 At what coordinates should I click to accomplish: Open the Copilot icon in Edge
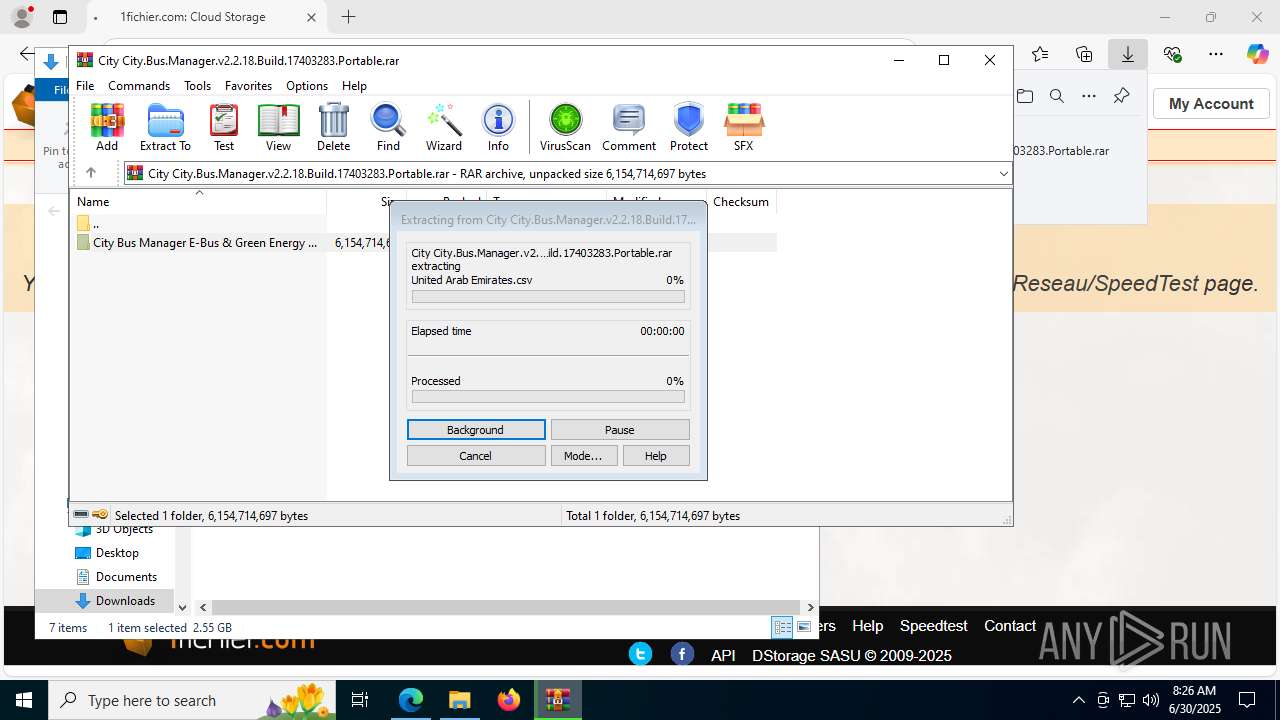point(1257,54)
